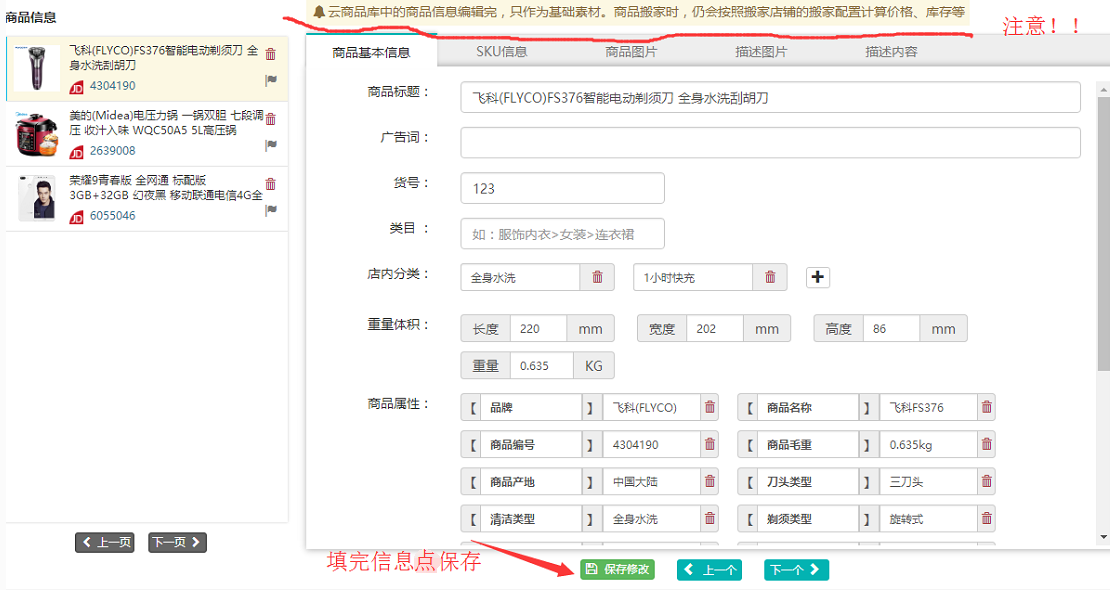Switch to the 商品基本信息 tab

[372, 52]
